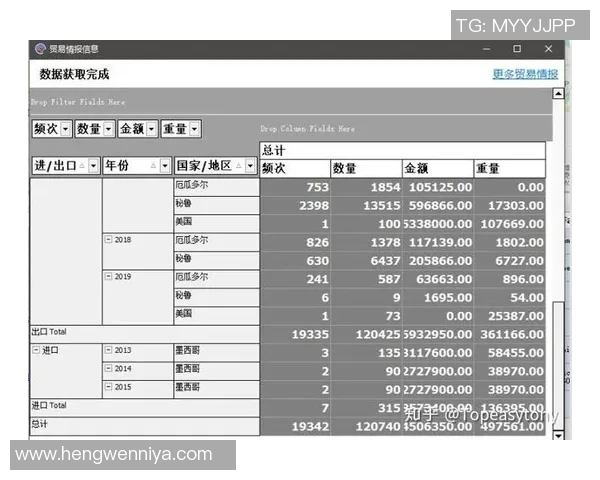
Task: Select the 墨西哥 cell in the 2015 row
Action: pyautogui.click(x=217, y=389)
